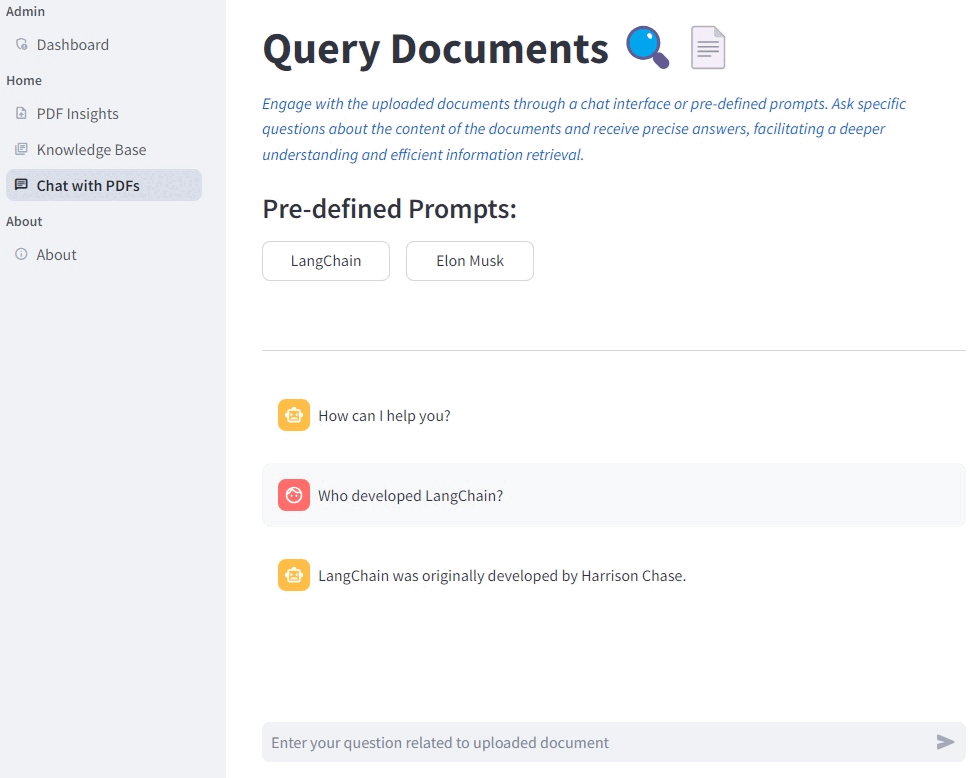Run the Elon Musk pre-defined prompt
Image resolution: width=970 pixels, height=778 pixels.
click(x=470, y=261)
